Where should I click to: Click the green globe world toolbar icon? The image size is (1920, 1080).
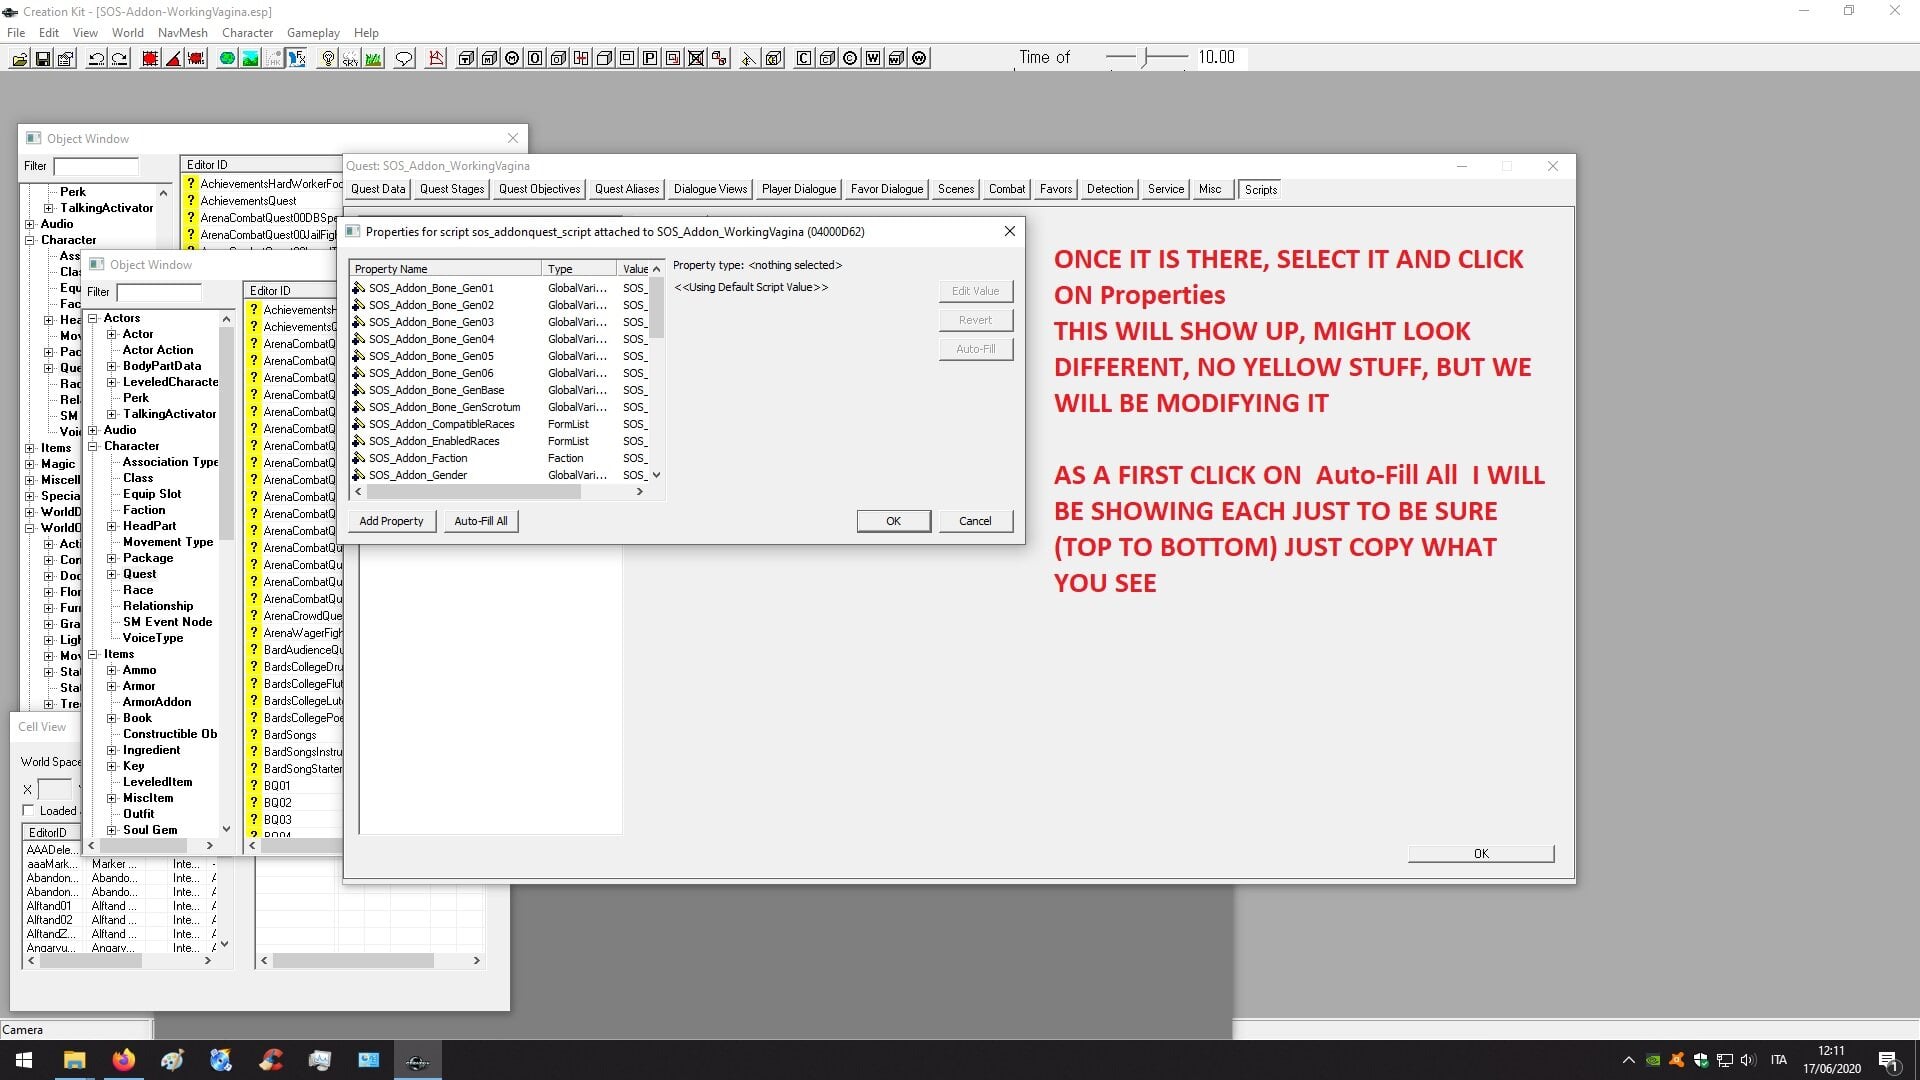coord(227,58)
